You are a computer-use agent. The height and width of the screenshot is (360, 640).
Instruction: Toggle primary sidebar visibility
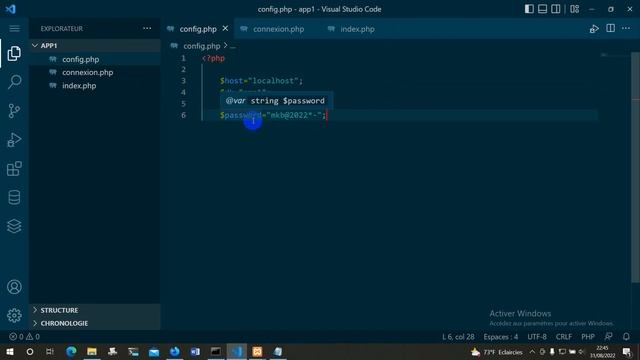[529, 9]
